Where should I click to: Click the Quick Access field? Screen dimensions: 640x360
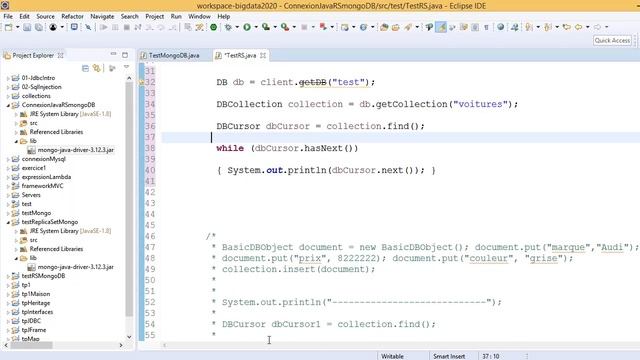tap(612, 40)
